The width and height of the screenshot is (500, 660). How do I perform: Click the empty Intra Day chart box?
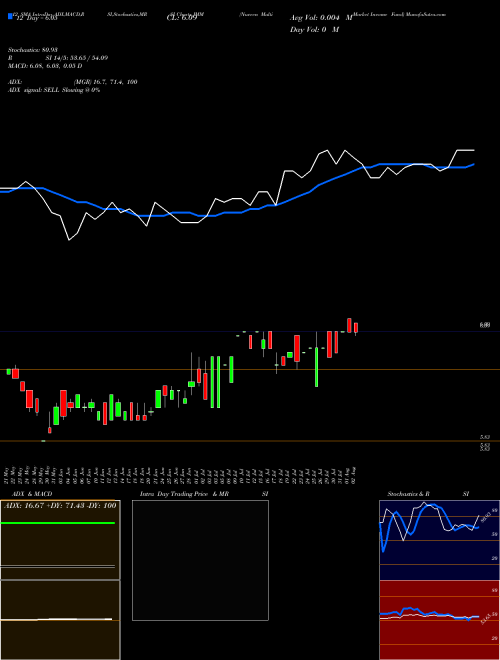tap(200, 560)
